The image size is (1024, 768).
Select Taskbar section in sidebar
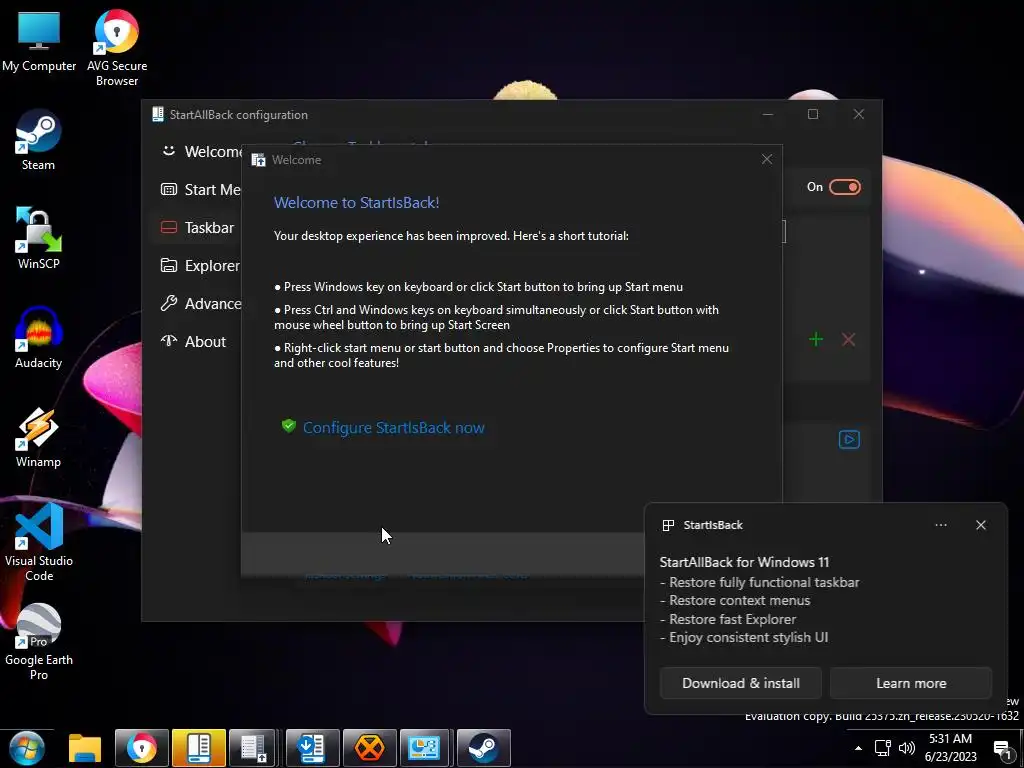click(x=196, y=227)
